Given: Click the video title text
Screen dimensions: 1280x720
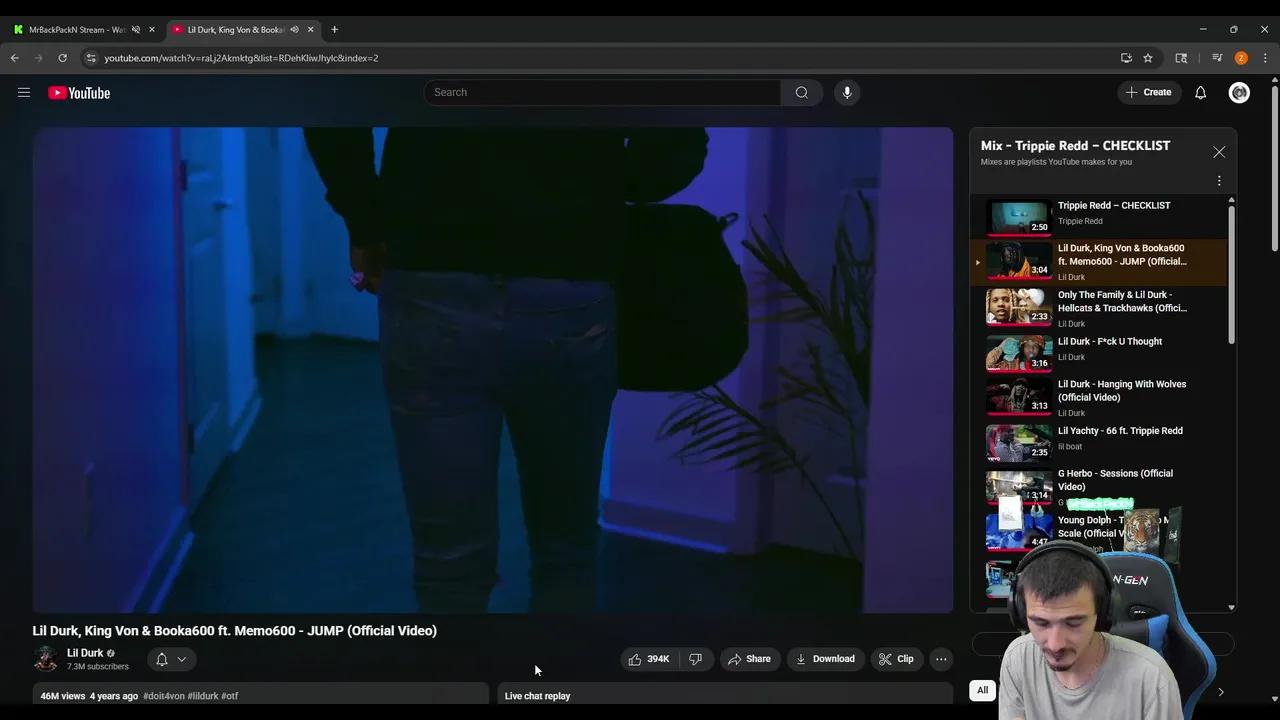Looking at the screenshot, I should click(x=235, y=631).
